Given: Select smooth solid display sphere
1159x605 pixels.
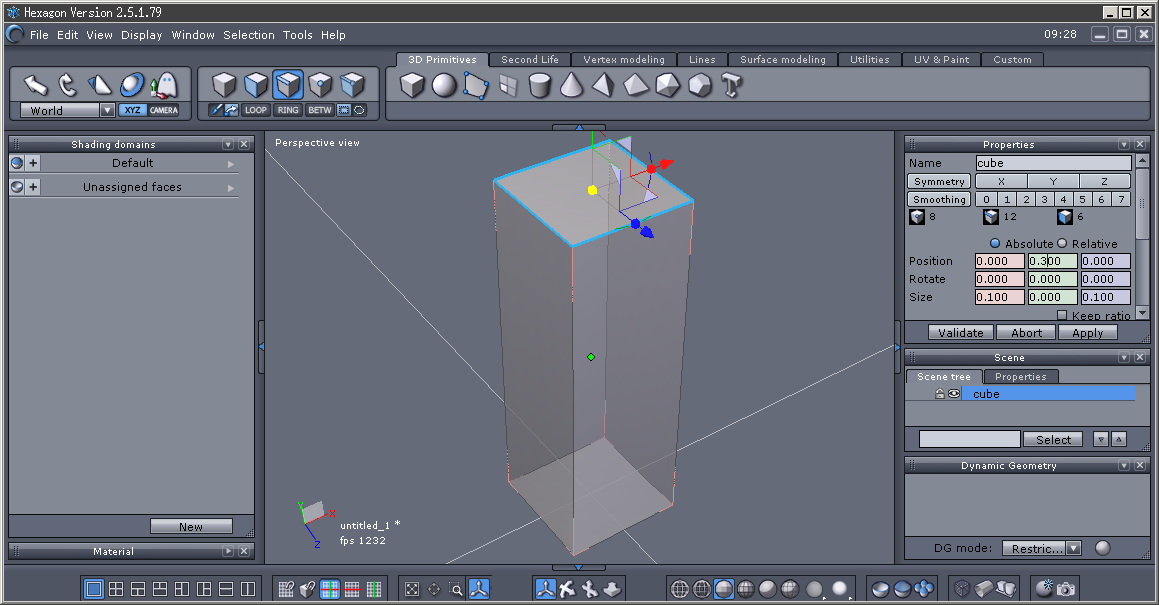Looking at the screenshot, I should pyautogui.click(x=768, y=589).
